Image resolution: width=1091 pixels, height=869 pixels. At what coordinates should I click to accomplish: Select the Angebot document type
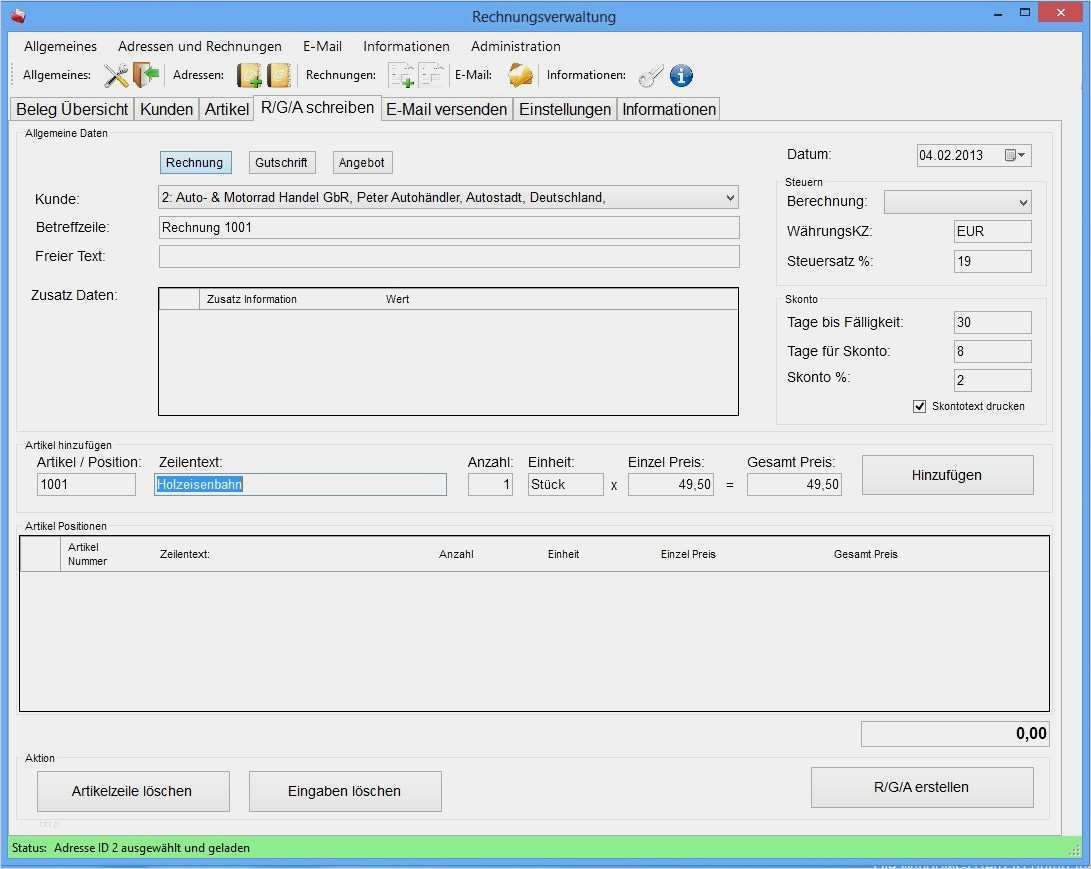click(361, 163)
